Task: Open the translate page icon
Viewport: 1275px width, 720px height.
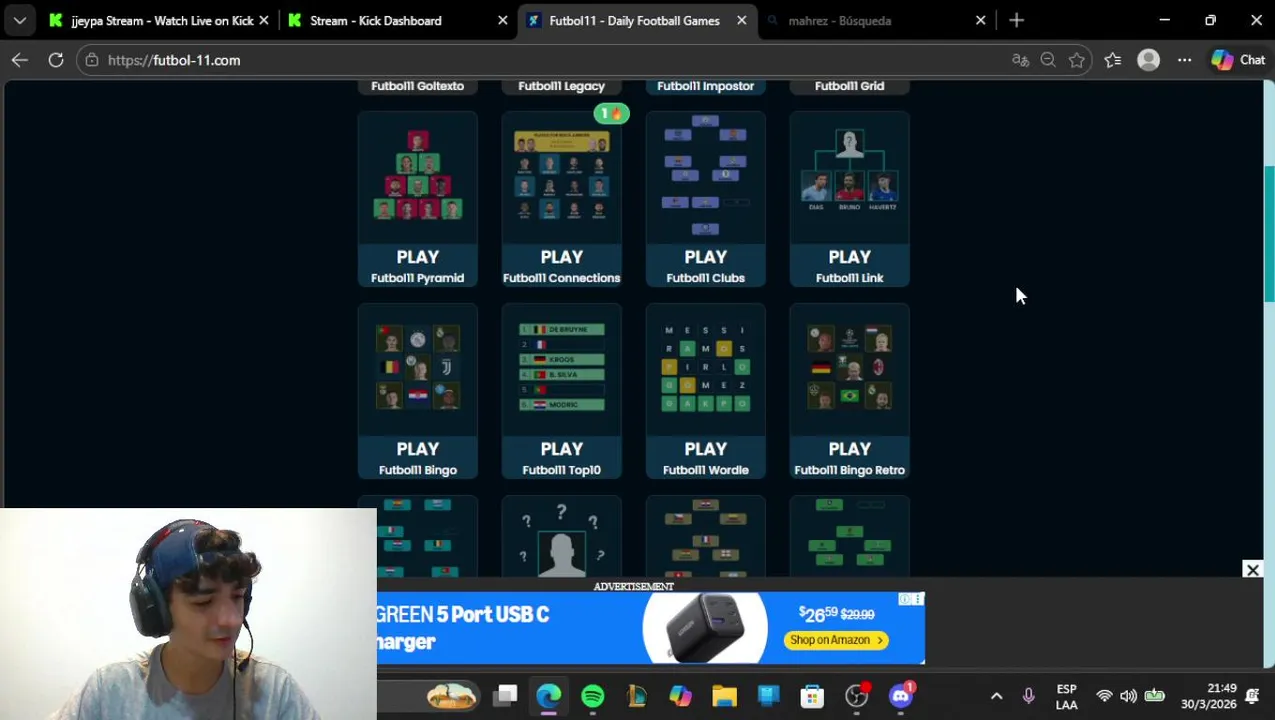Action: [1020, 60]
